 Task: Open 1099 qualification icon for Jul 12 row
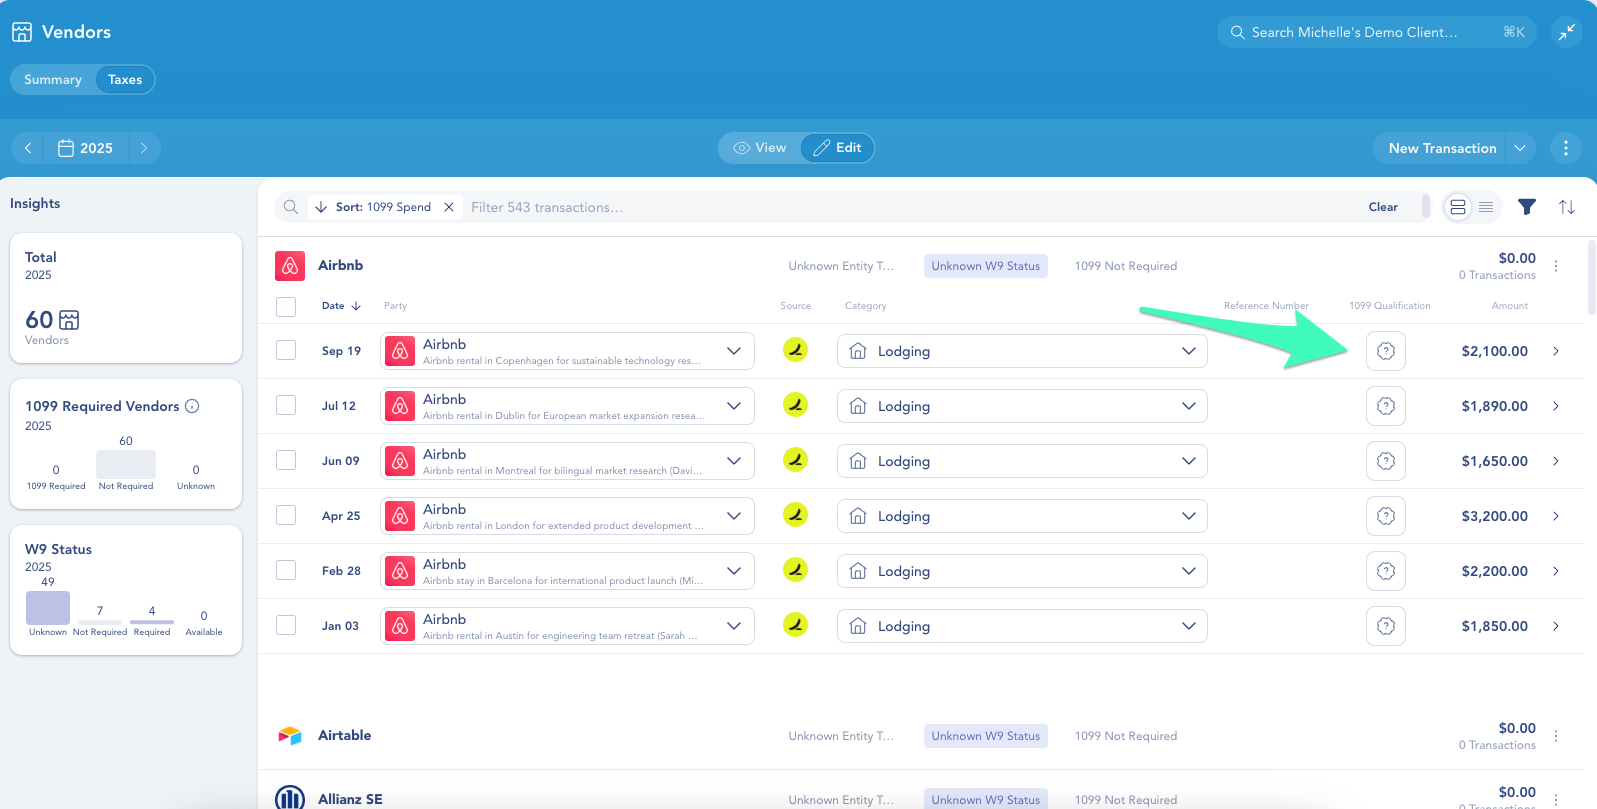pyautogui.click(x=1386, y=406)
